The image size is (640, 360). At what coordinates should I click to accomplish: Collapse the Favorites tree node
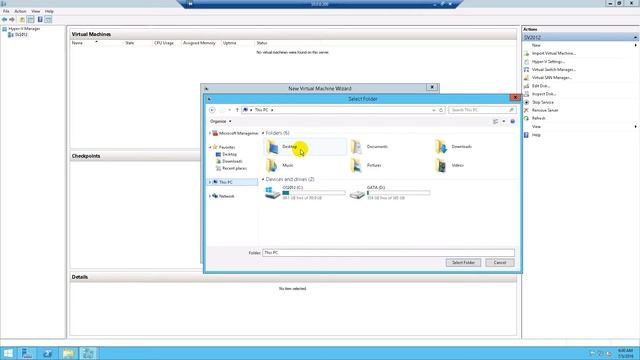(210, 147)
